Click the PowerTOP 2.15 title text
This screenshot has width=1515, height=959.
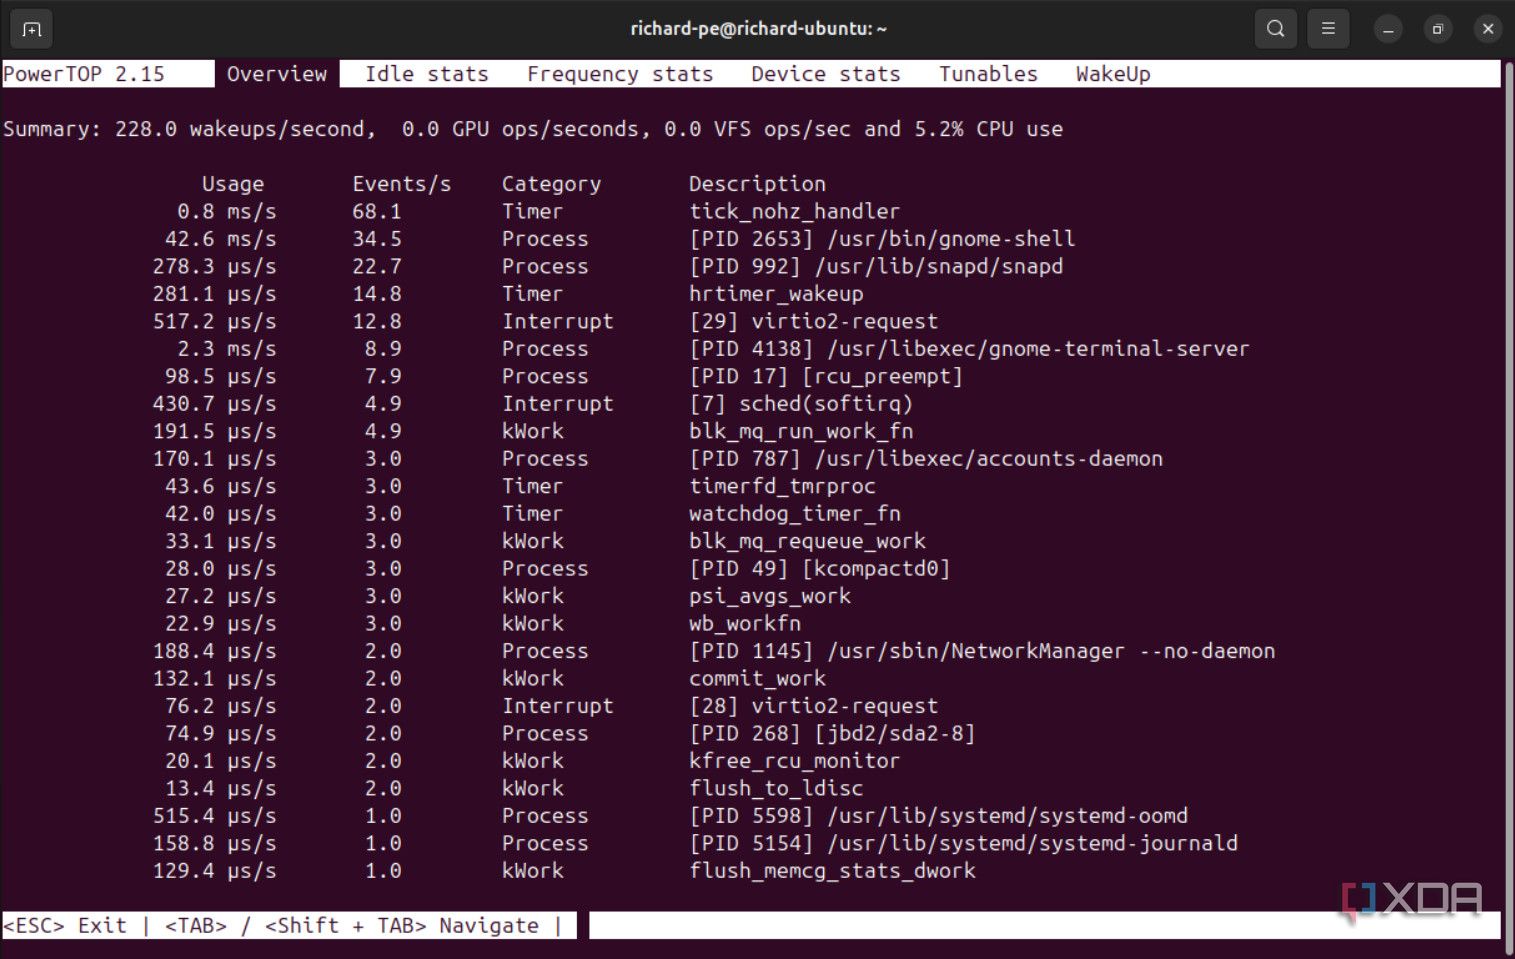click(84, 74)
